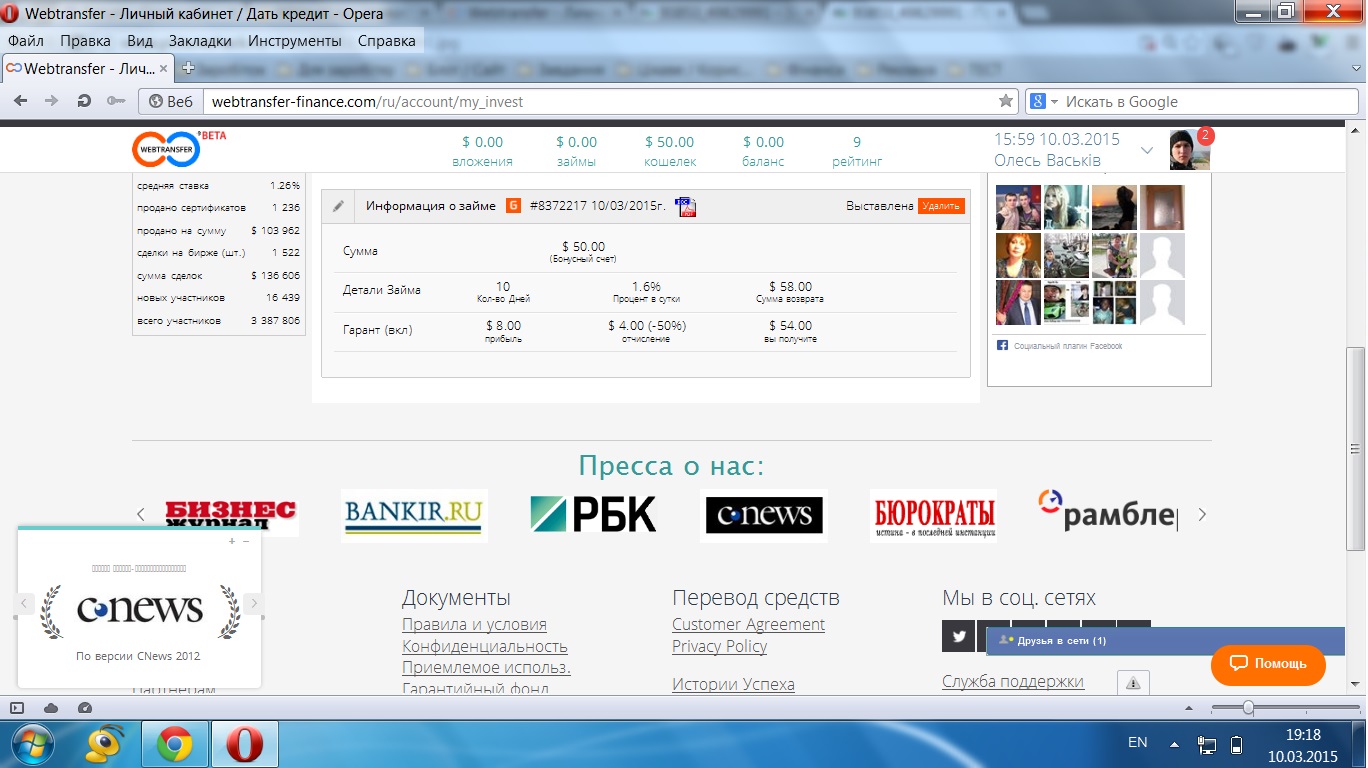The width and height of the screenshot is (1368, 768).
Task: Open the Служба поддержки link
Action: tap(1013, 682)
